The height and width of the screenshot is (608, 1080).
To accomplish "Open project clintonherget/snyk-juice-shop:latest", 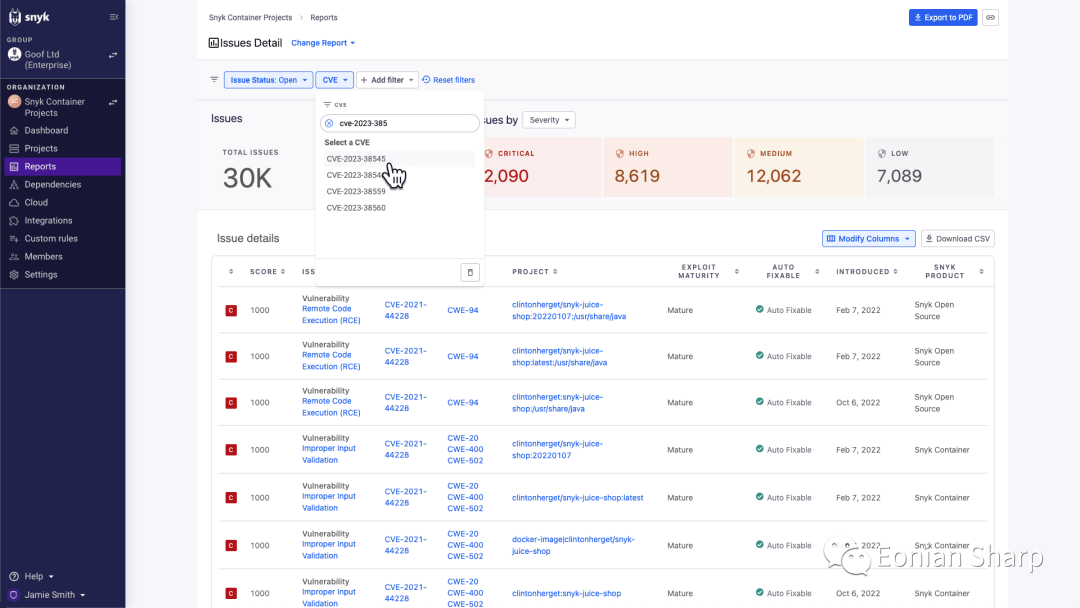I will (577, 498).
